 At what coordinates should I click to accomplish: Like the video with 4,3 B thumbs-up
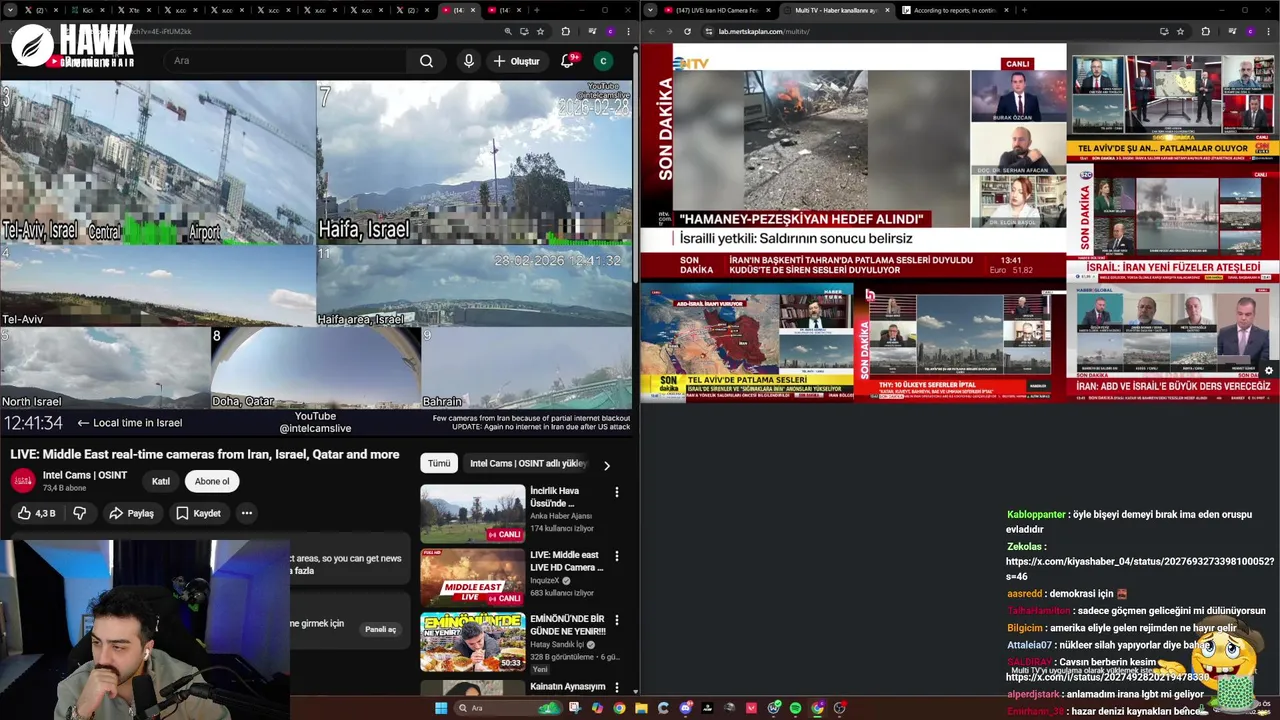tap(37, 513)
